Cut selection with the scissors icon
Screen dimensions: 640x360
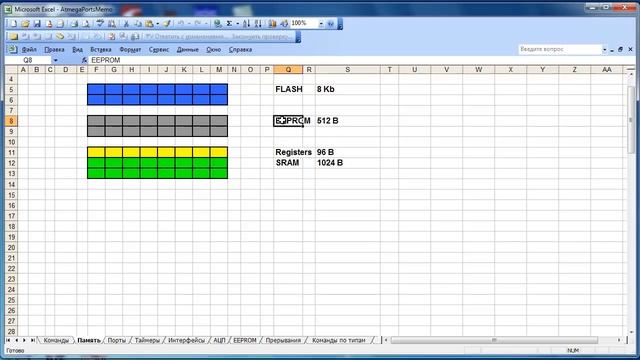coord(126,24)
